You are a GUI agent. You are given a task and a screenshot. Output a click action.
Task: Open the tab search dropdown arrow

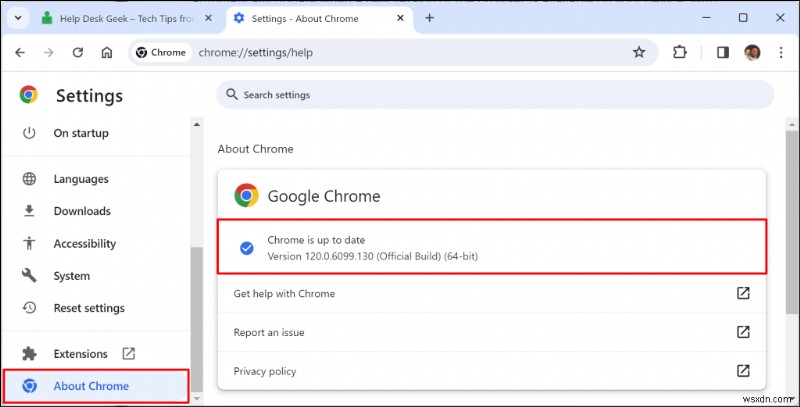coord(18,18)
